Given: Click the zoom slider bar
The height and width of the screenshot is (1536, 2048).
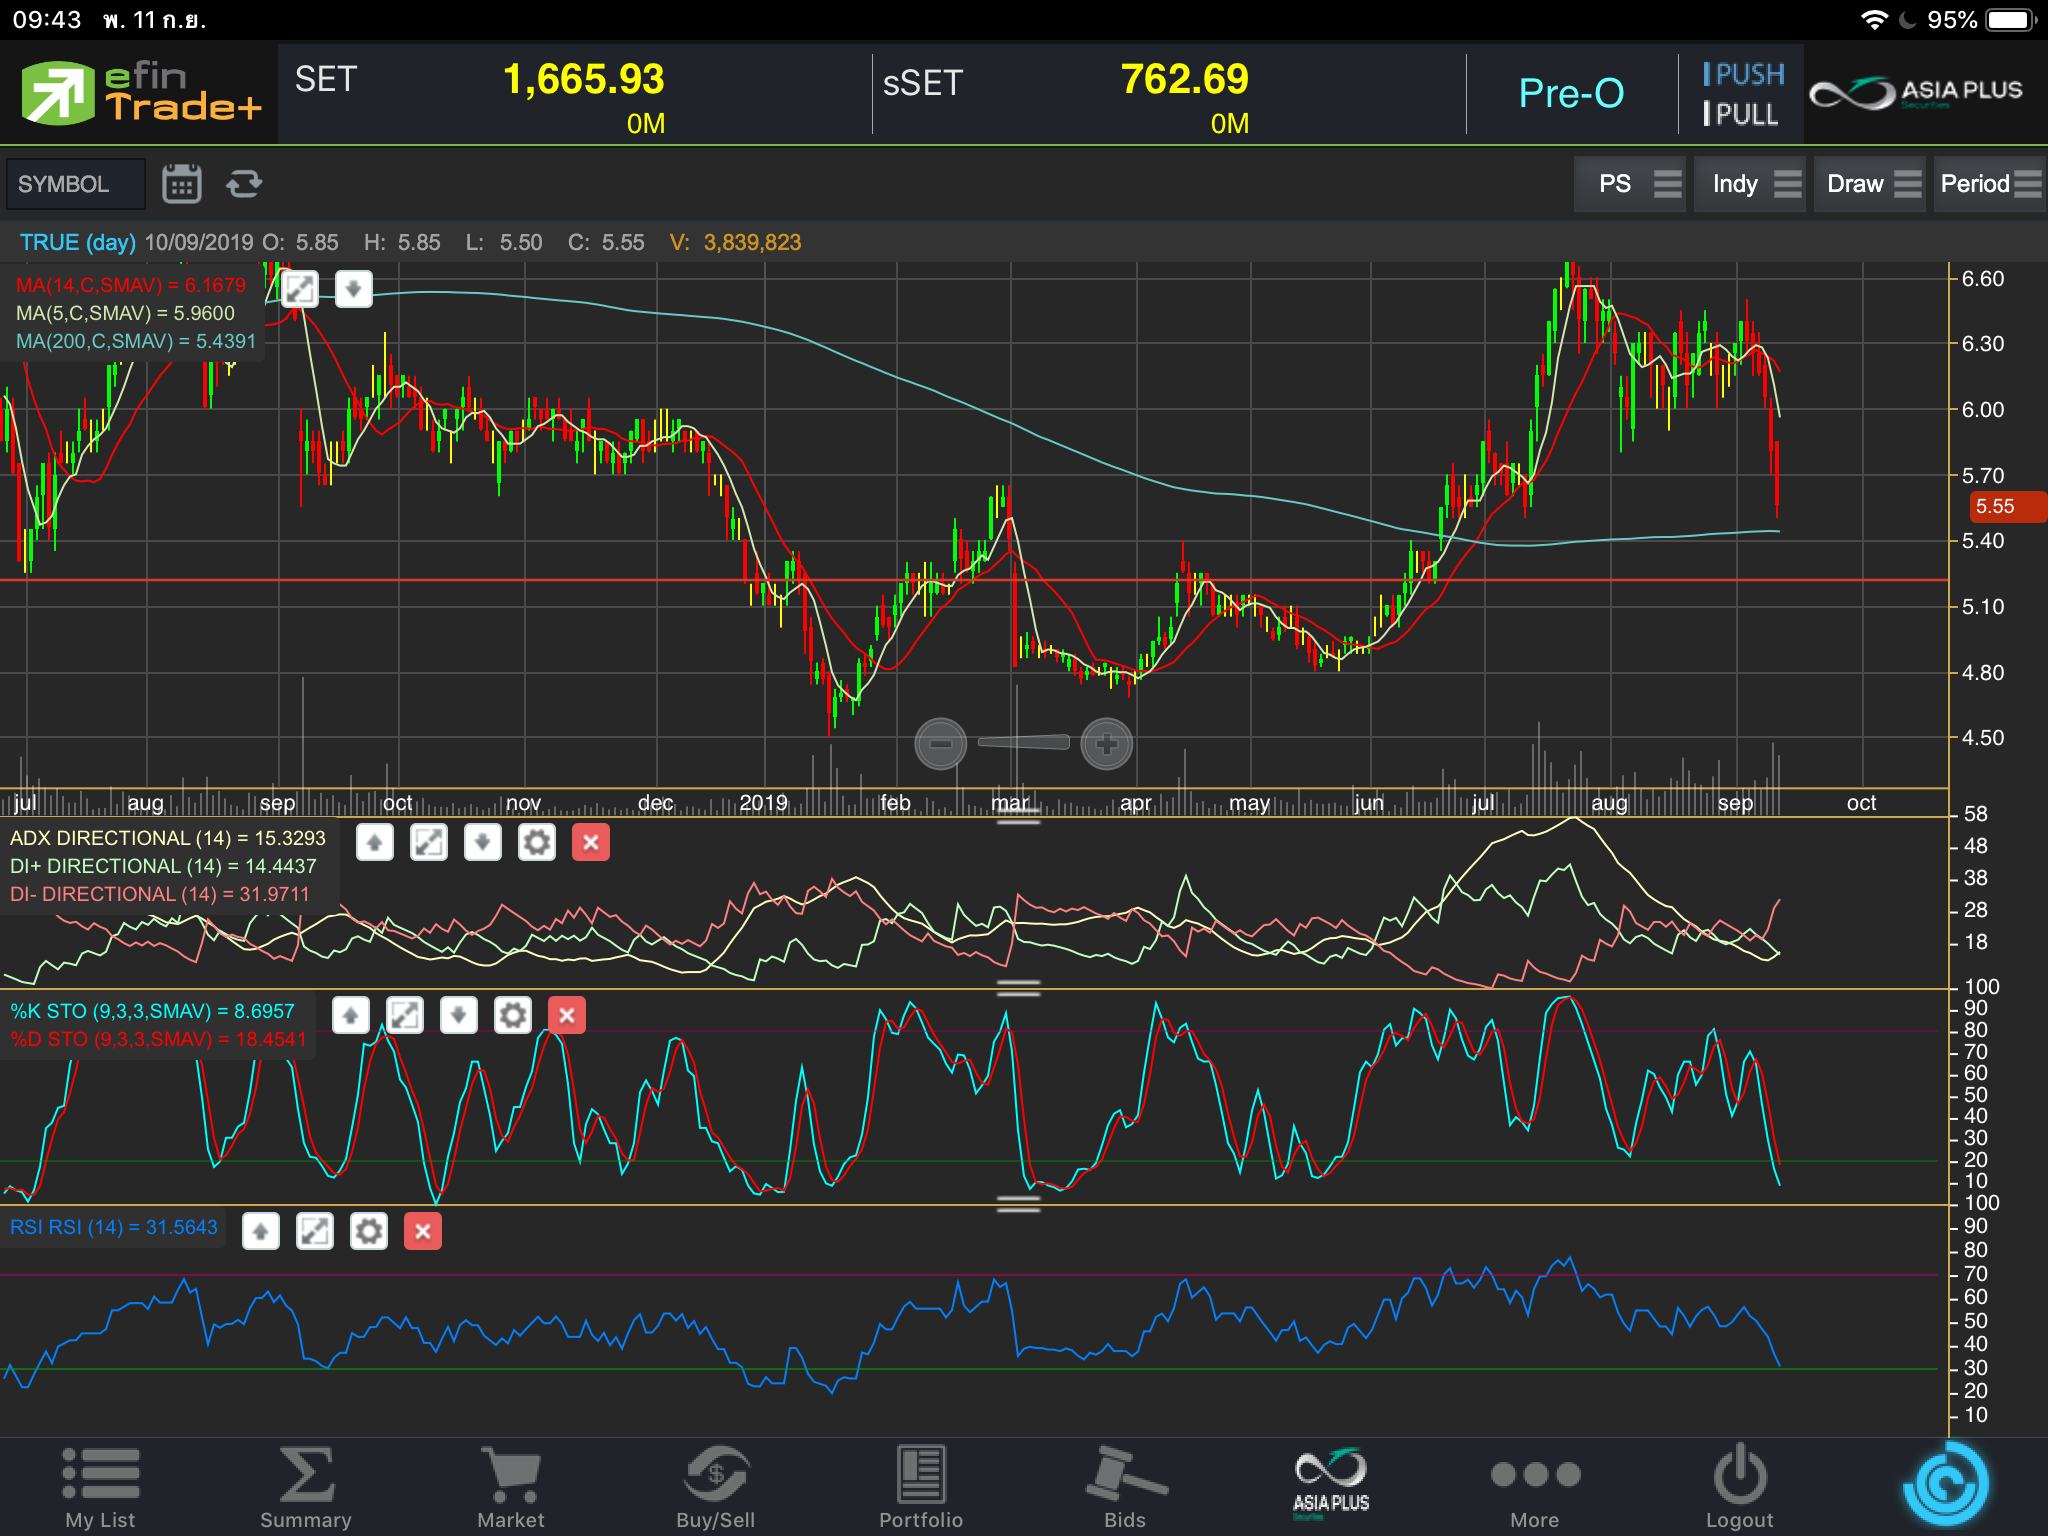Looking at the screenshot, I should click(1024, 742).
